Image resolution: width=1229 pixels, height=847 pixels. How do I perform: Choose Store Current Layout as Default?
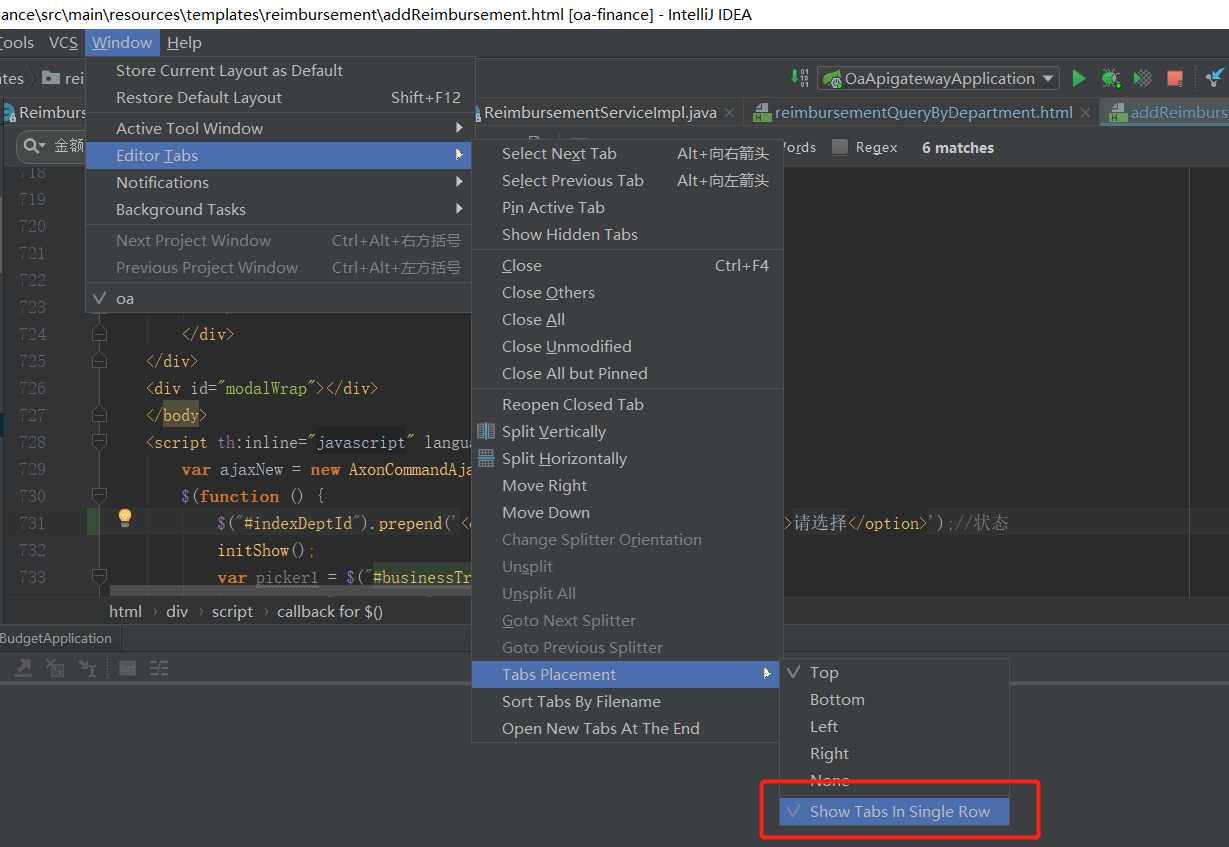(x=279, y=71)
